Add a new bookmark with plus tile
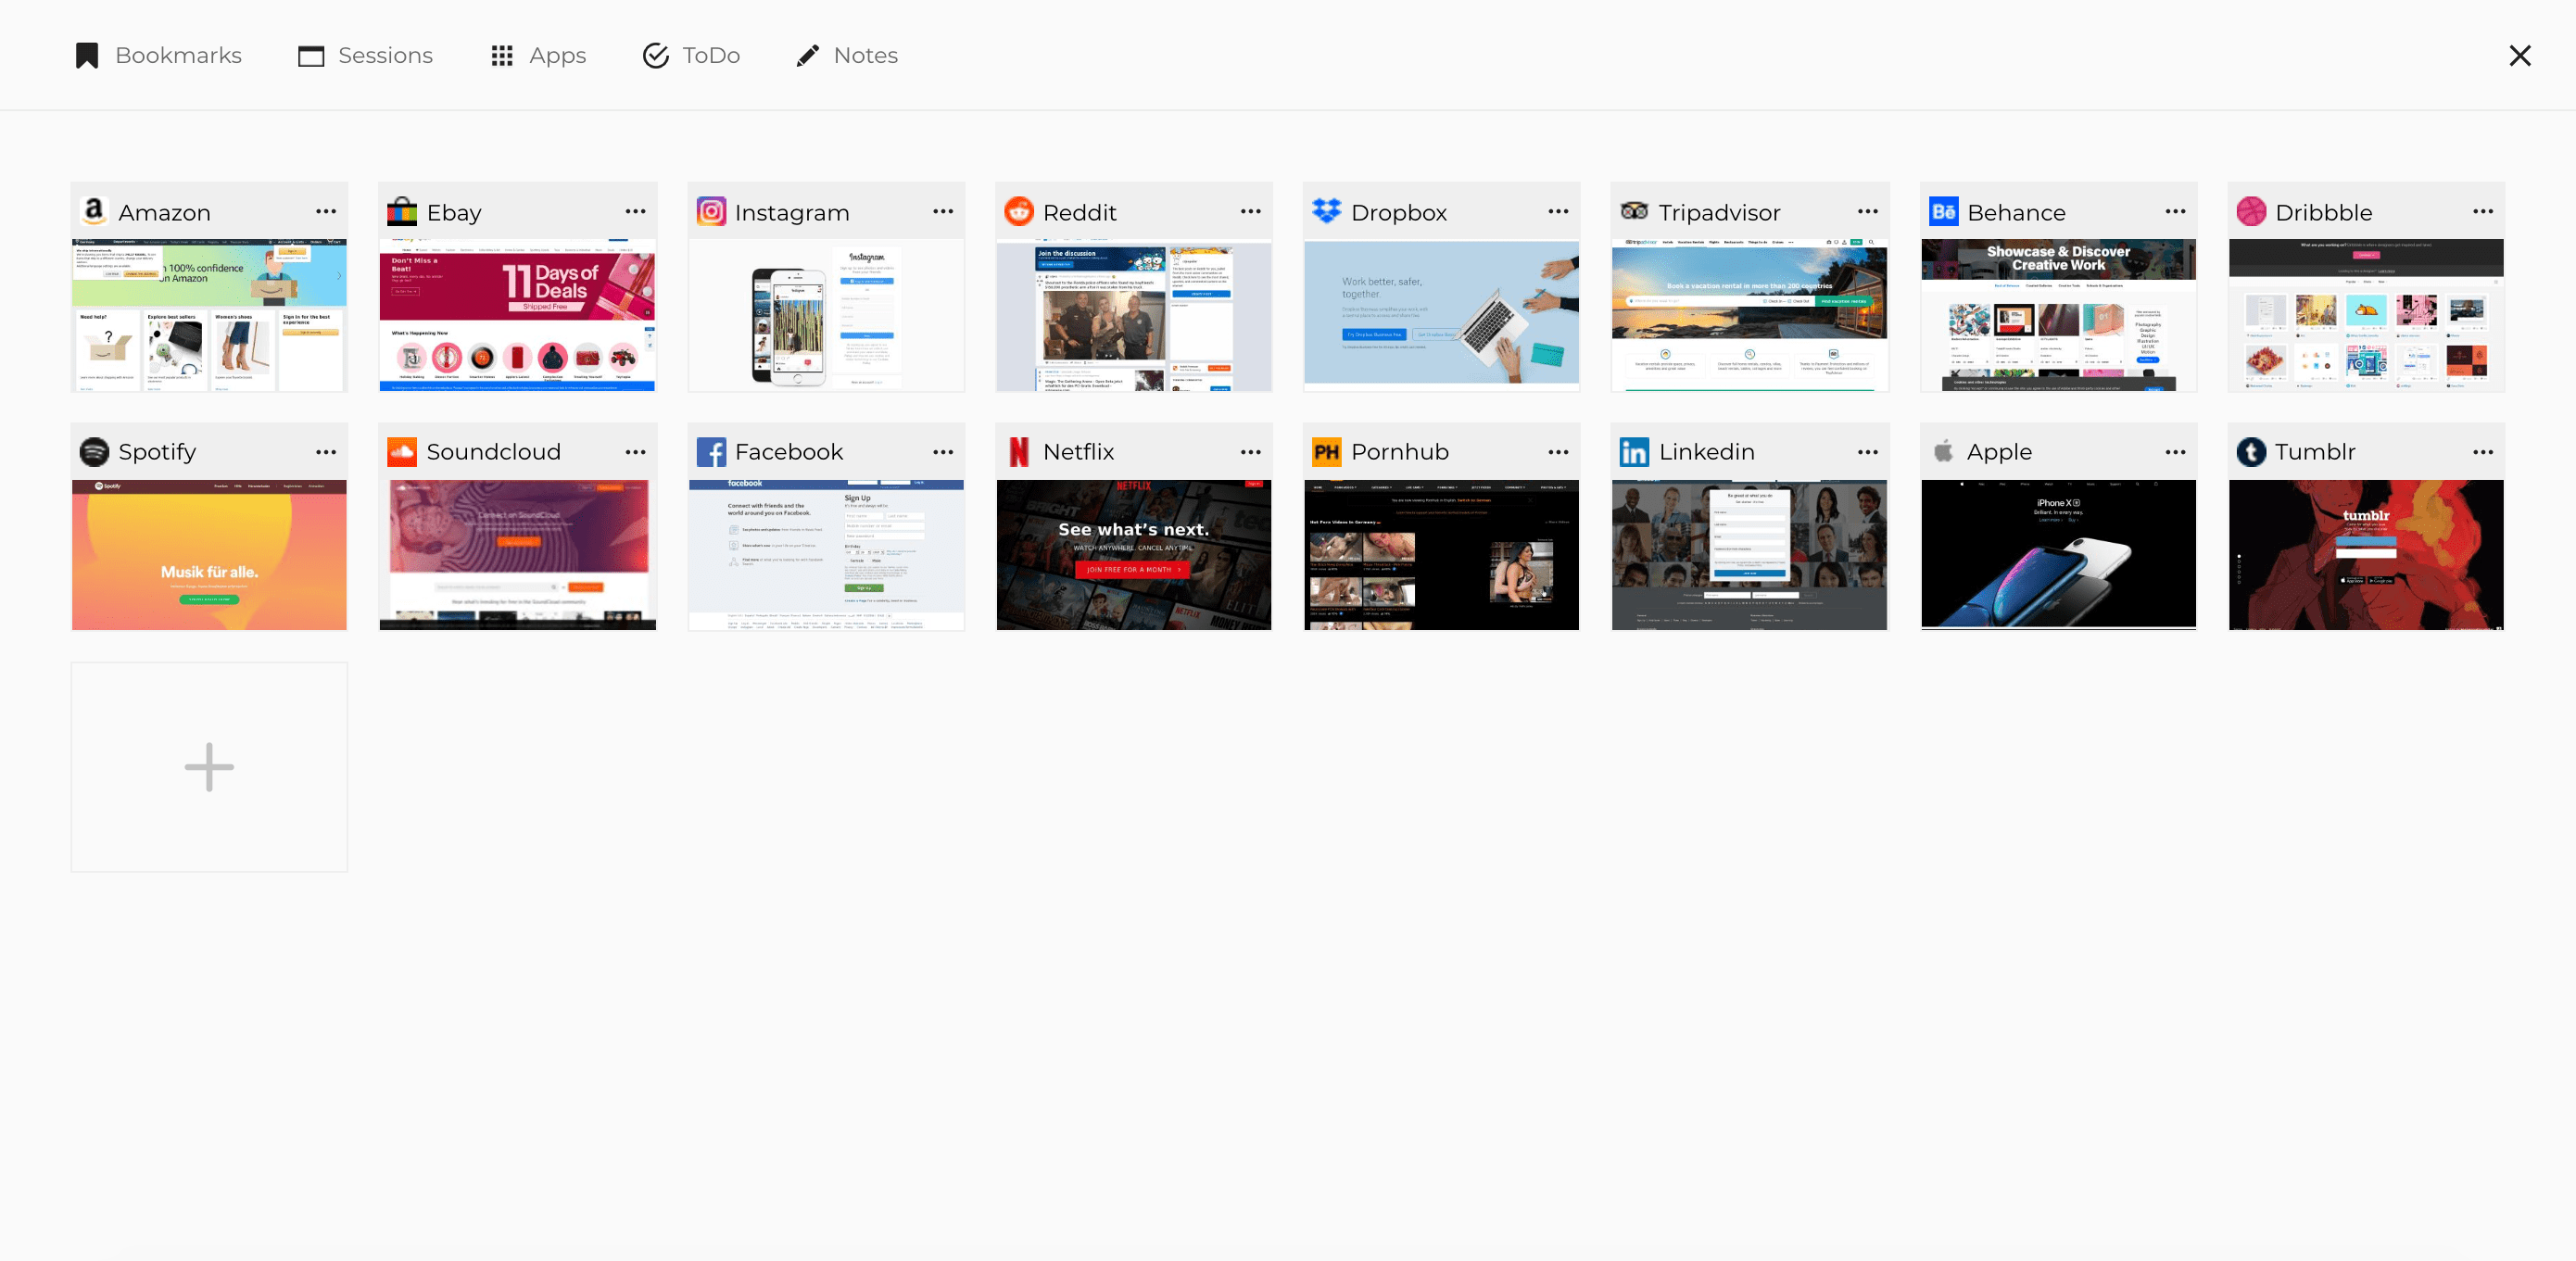2576x1261 pixels. (x=209, y=767)
